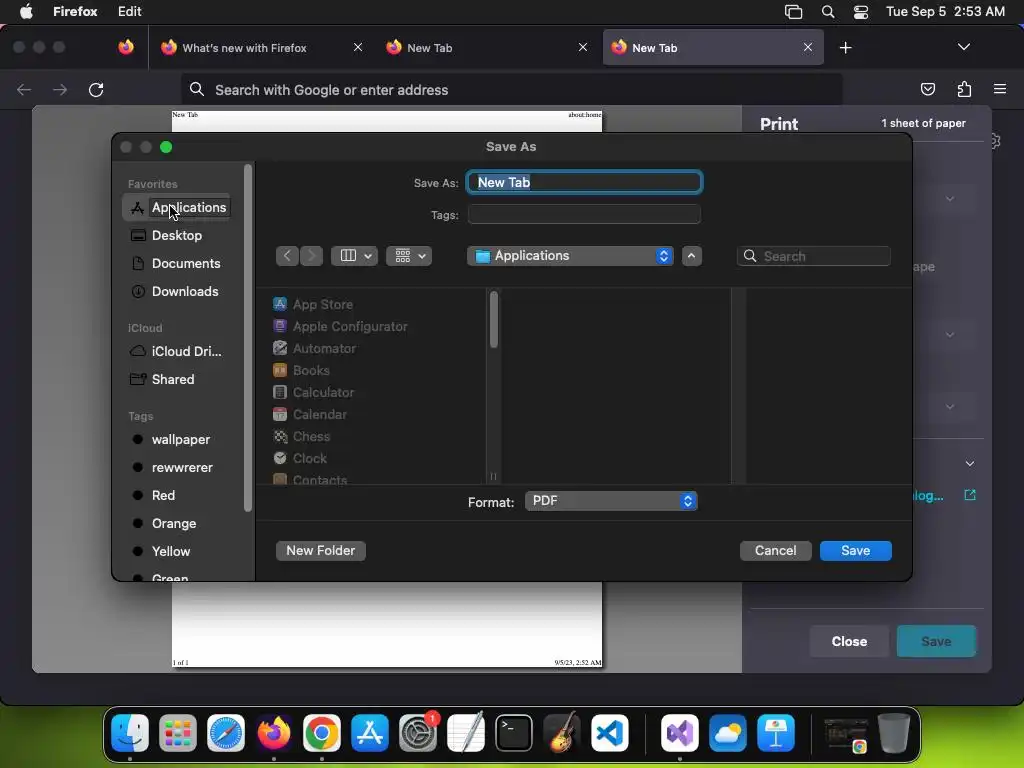The image size is (1024, 768).
Task: Click the Save As filename field
Action: 584,182
